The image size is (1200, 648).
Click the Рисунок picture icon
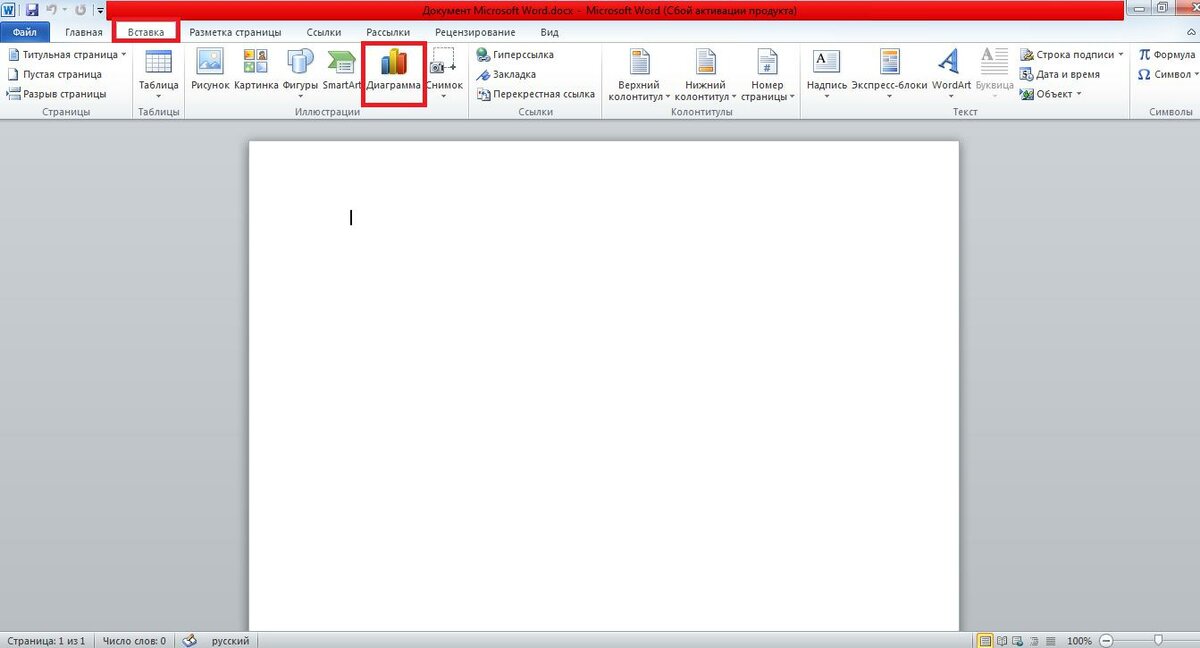tap(210, 70)
